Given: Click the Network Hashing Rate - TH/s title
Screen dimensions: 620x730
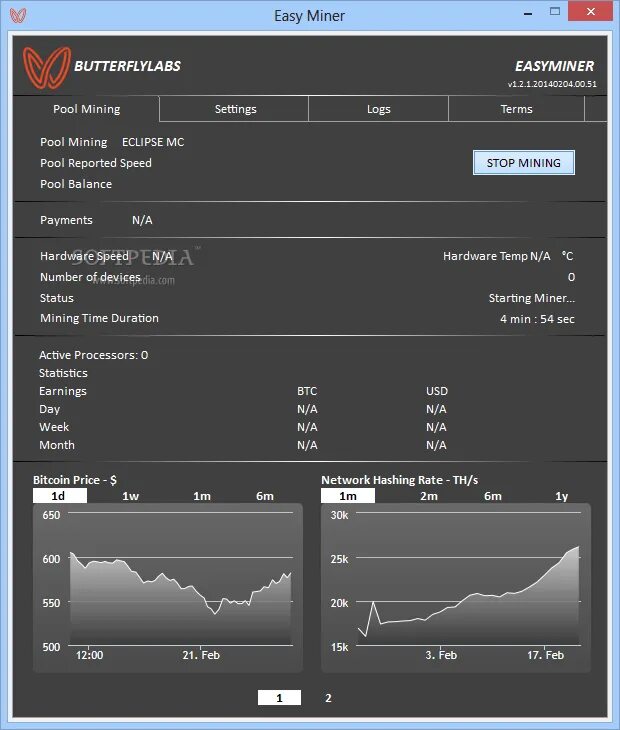Looking at the screenshot, I should click(x=399, y=480).
